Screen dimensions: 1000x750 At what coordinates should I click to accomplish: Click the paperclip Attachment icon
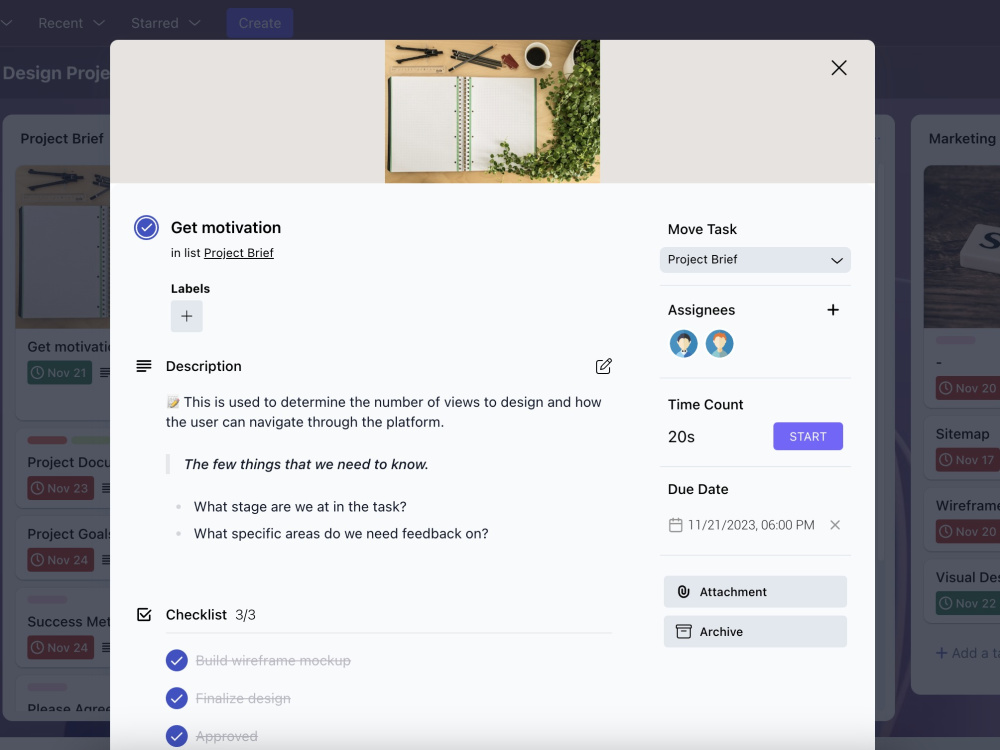[x=683, y=591]
